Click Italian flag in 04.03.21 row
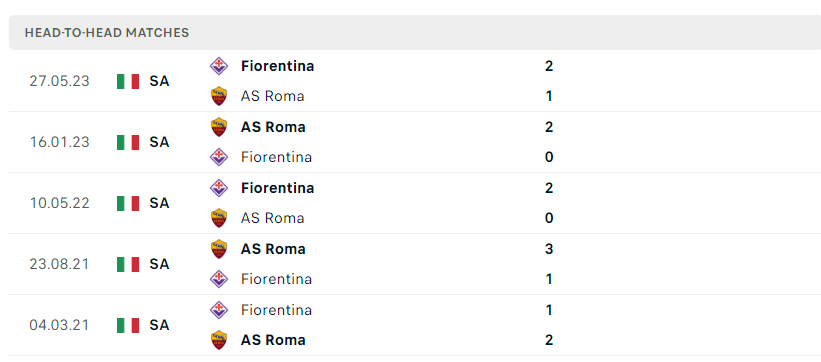 [128, 325]
